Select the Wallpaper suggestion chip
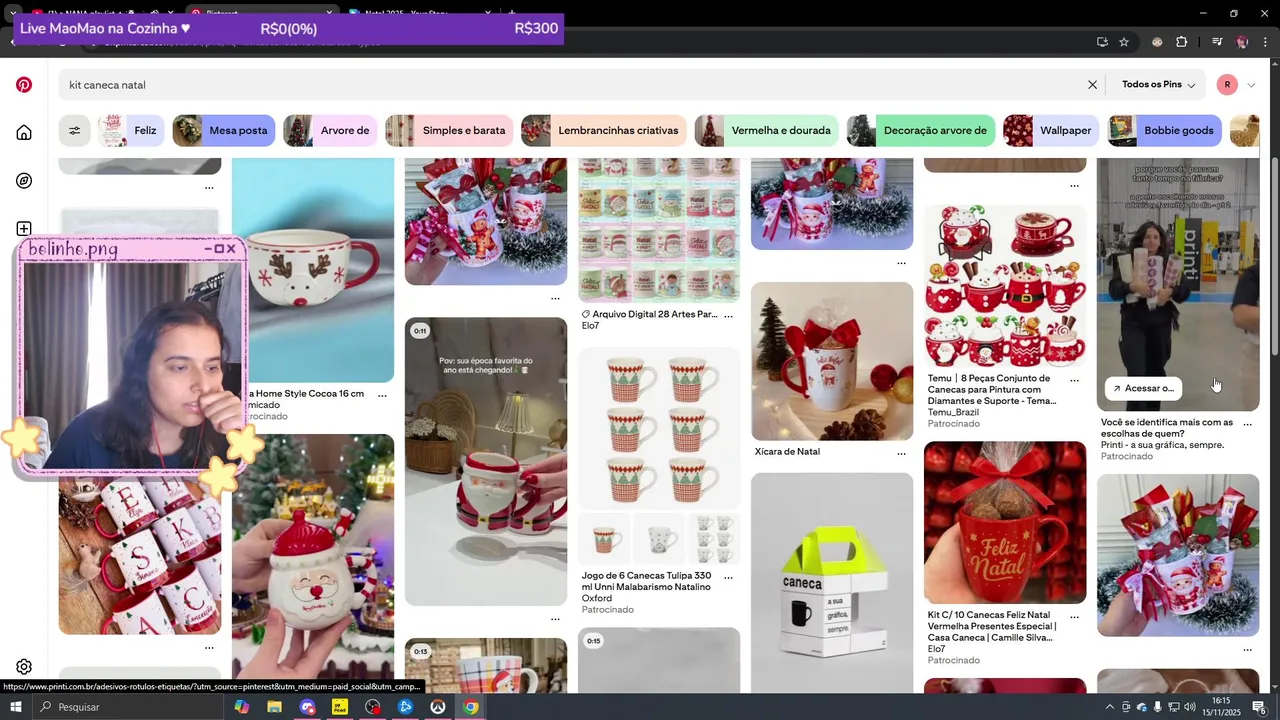 [x=1051, y=131]
